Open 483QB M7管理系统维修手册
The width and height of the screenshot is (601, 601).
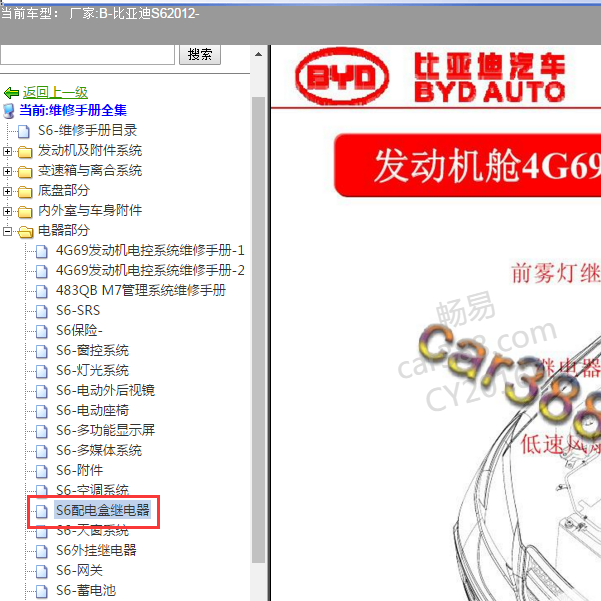coord(141,290)
